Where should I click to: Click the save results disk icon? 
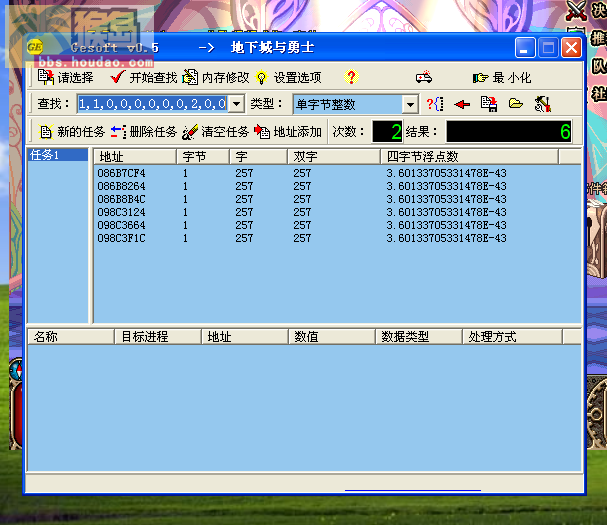489,104
